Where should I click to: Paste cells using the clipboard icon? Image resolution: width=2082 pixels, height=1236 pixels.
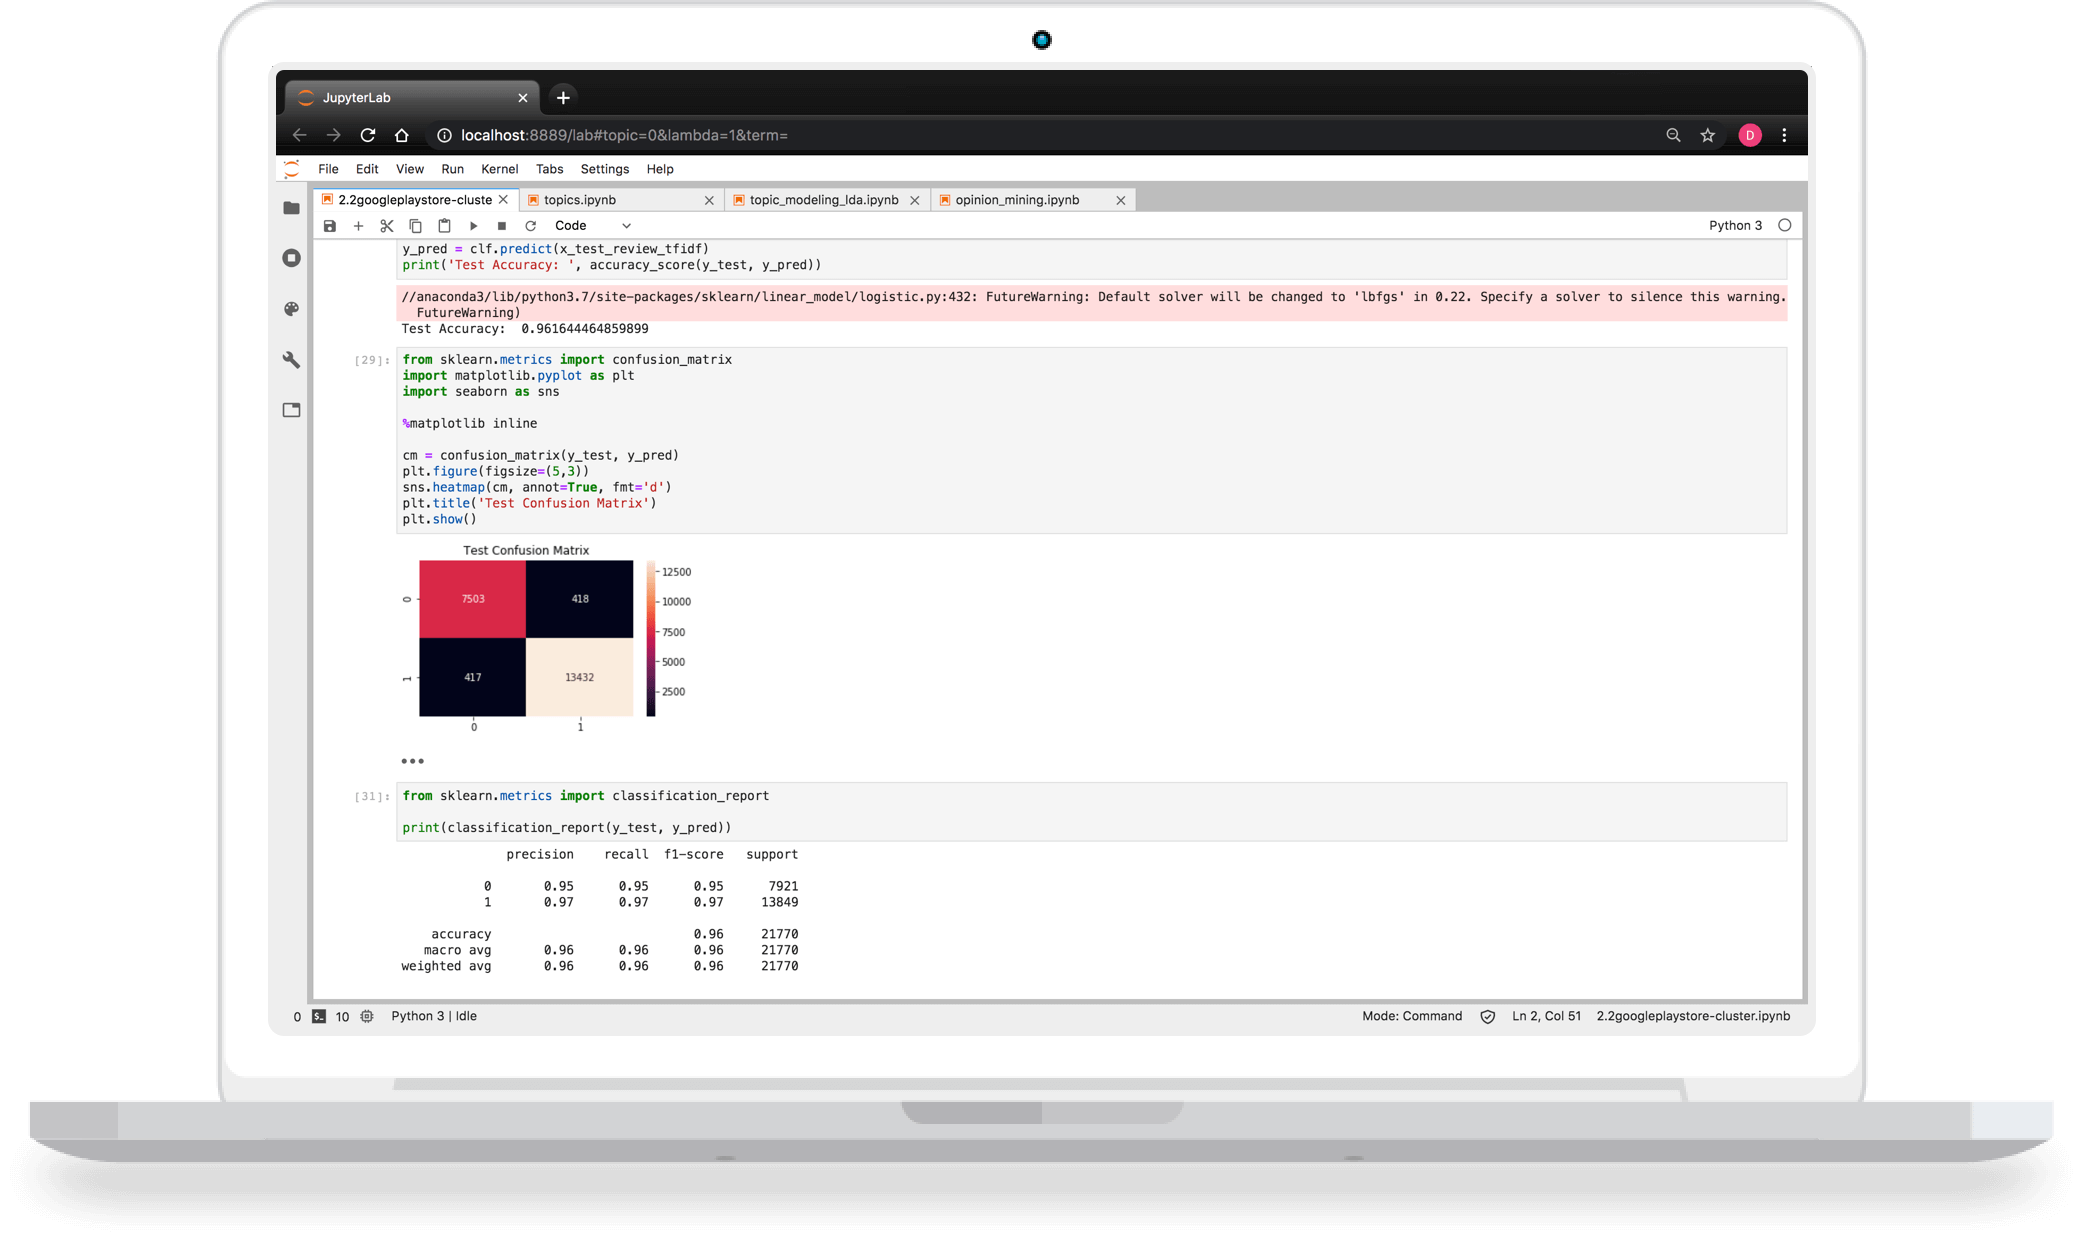[444, 226]
